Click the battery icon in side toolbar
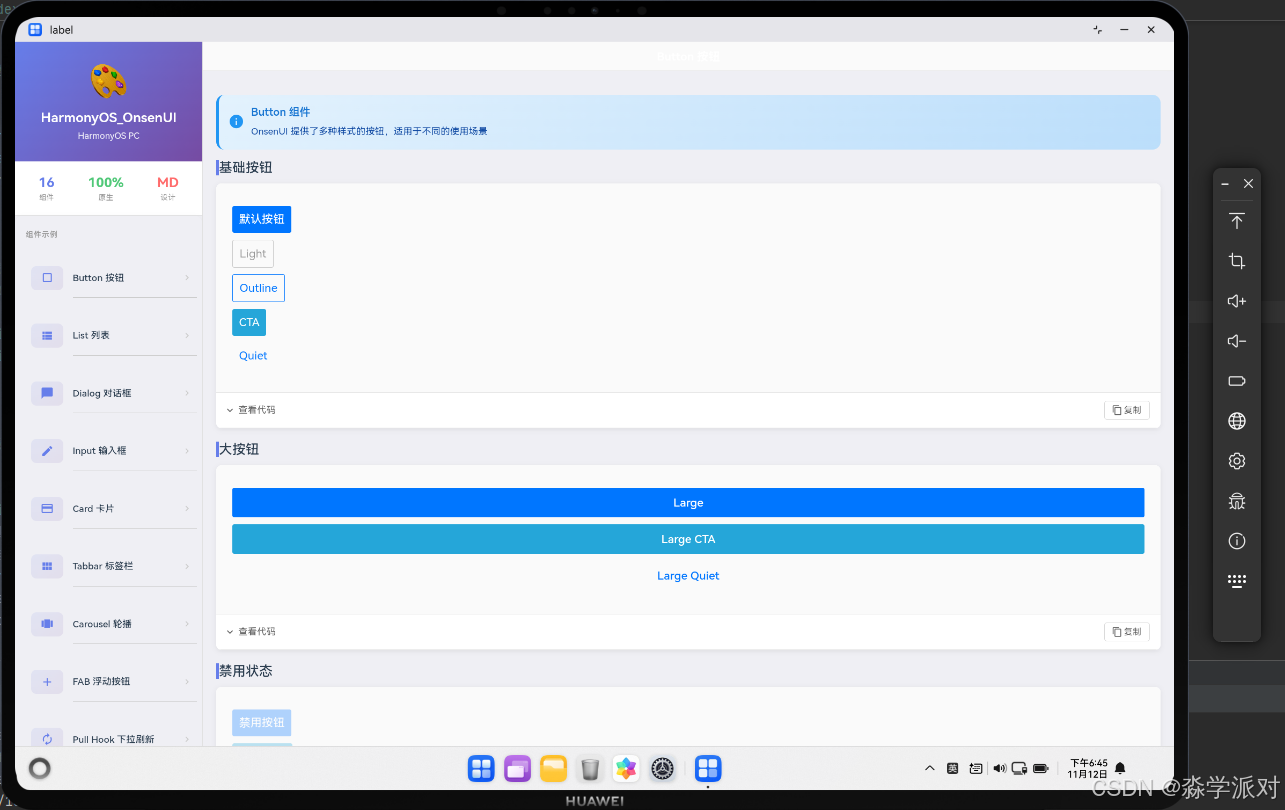 (1237, 381)
